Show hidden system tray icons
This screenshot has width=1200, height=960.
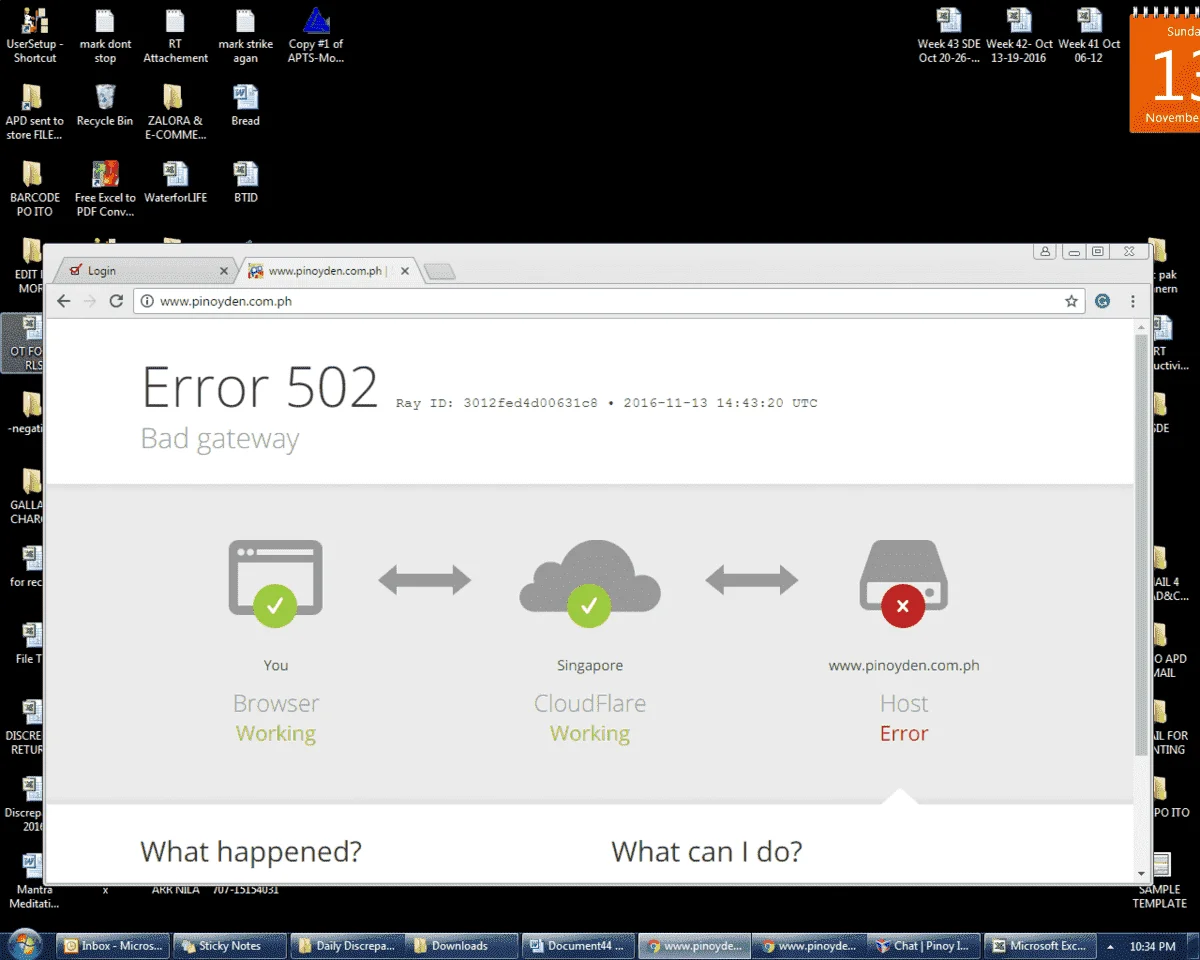1110,945
